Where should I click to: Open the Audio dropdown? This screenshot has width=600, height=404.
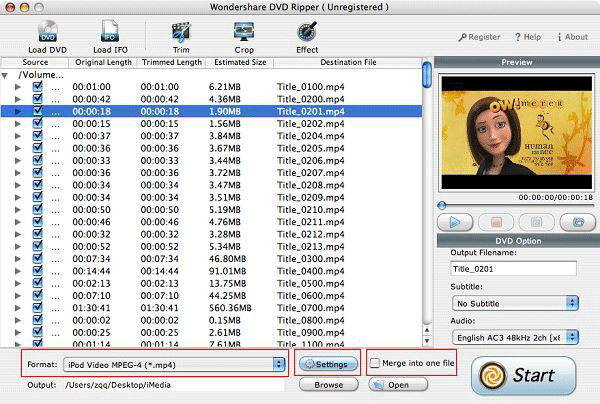pos(515,337)
